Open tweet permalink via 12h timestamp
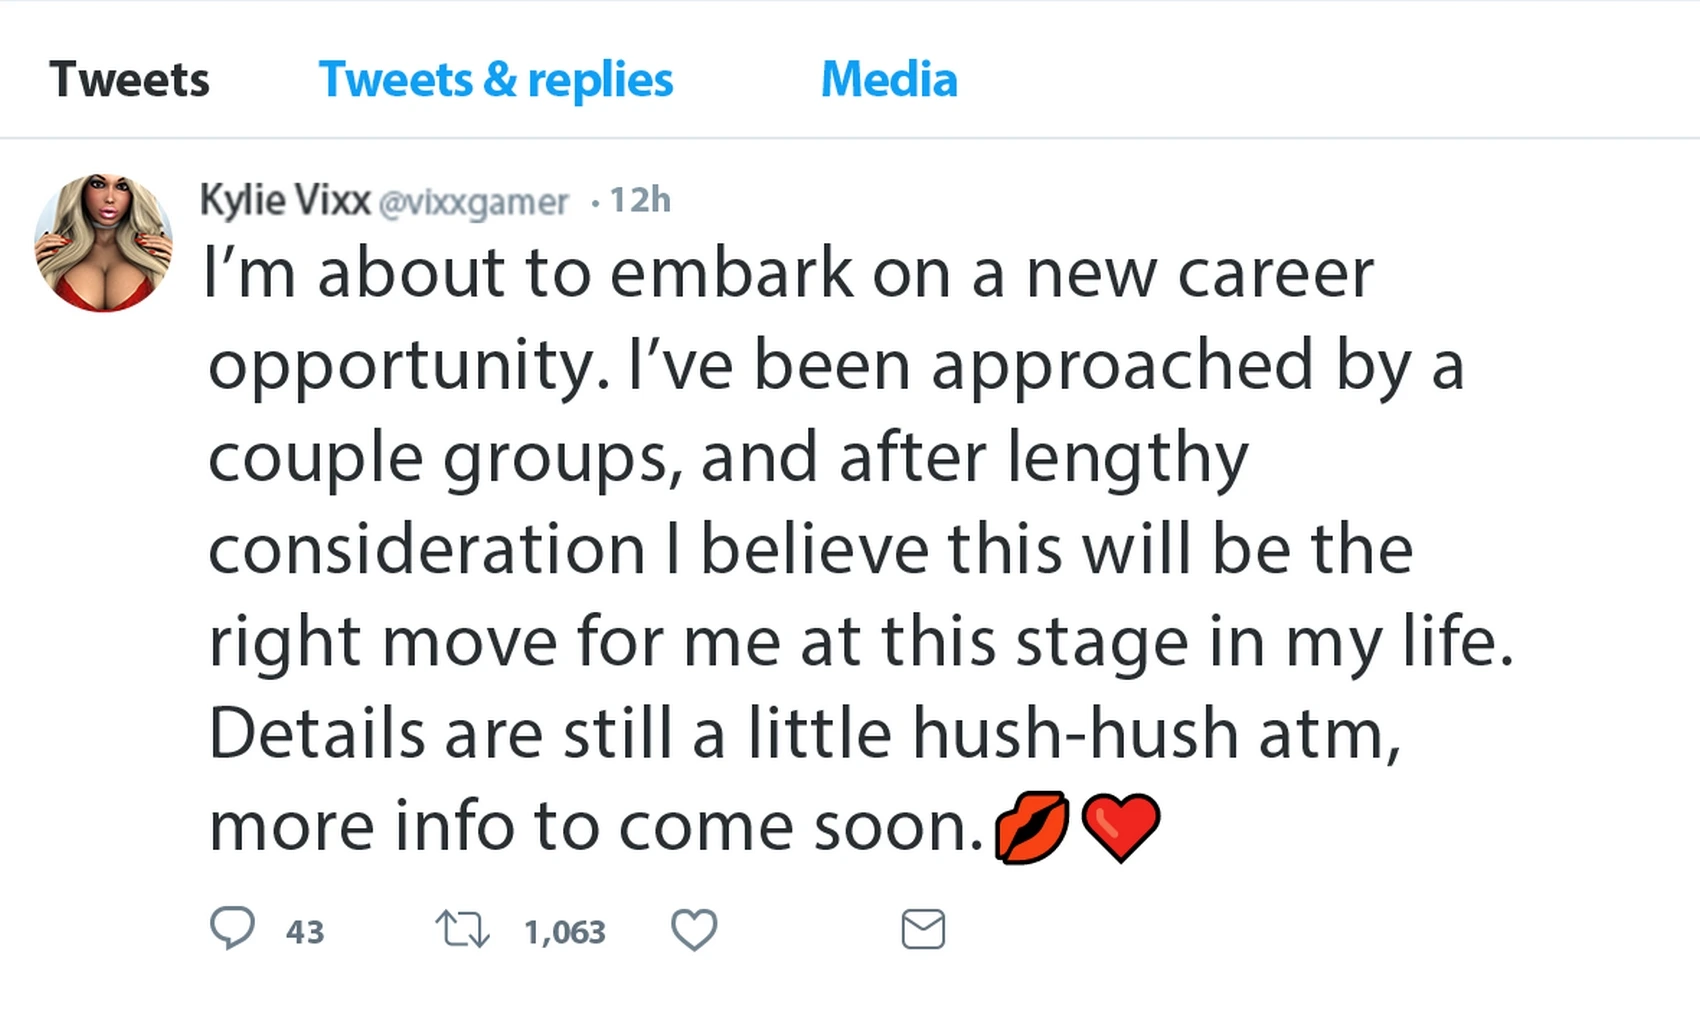The width and height of the screenshot is (1700, 1011). click(x=640, y=200)
